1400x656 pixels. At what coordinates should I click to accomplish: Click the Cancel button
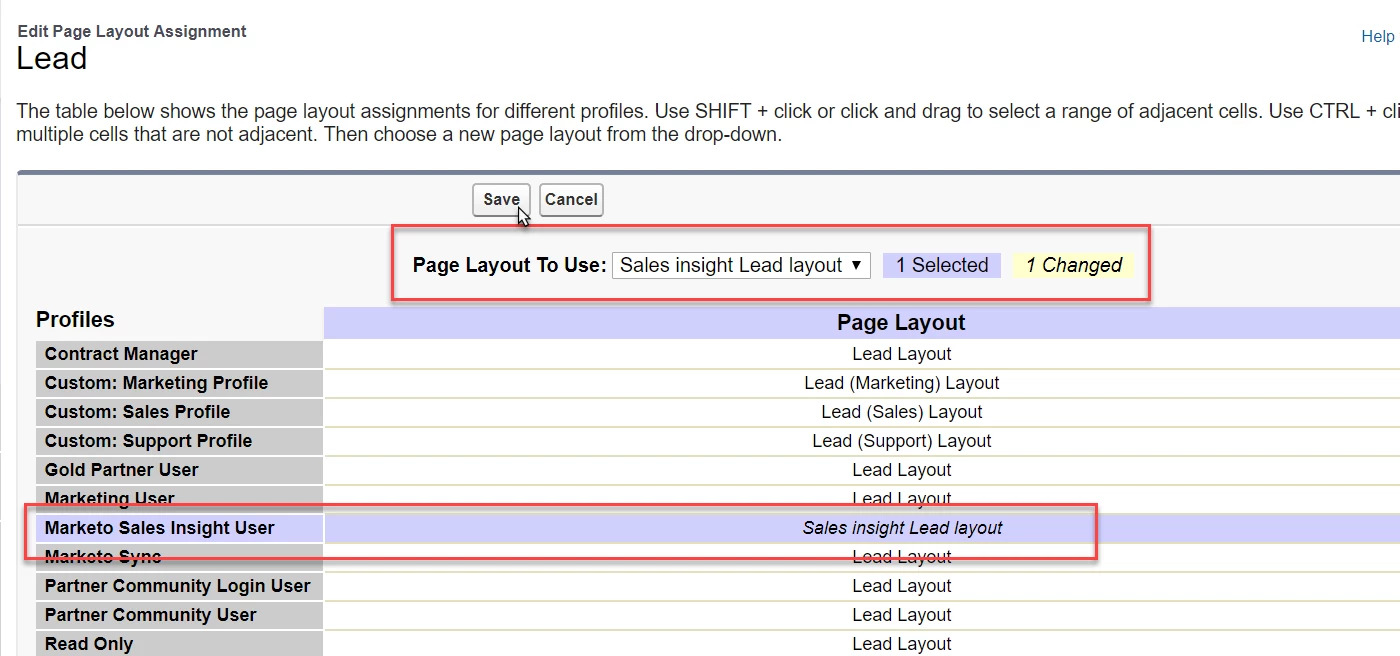coord(571,199)
